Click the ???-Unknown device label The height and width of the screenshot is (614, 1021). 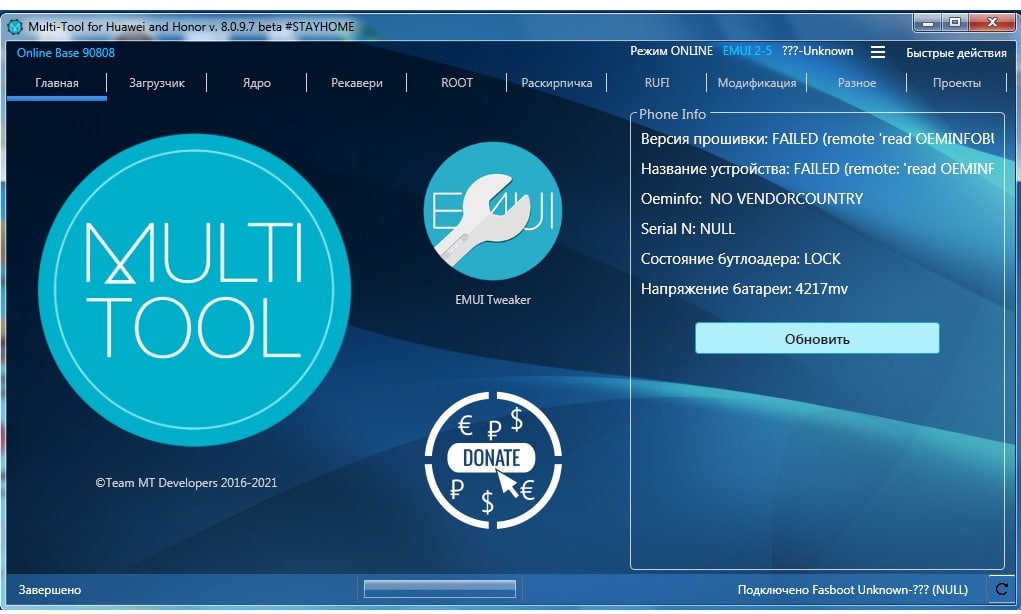point(817,51)
